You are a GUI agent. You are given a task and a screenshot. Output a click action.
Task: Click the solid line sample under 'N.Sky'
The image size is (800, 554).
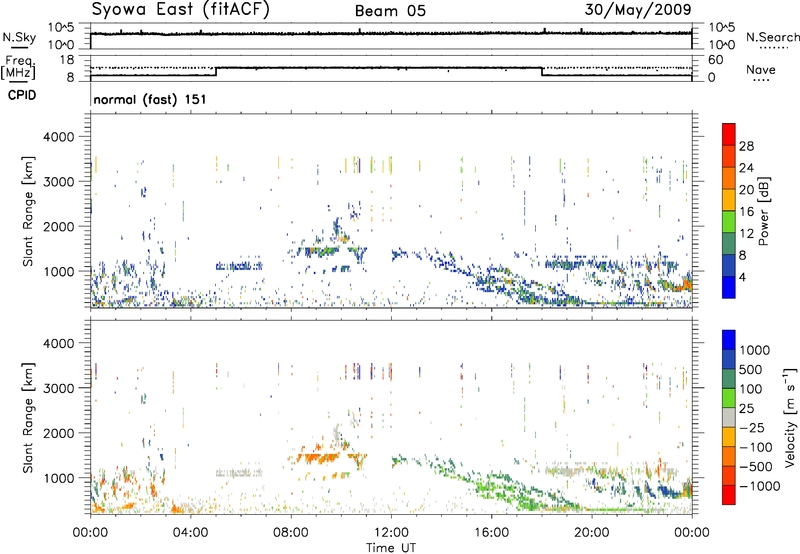click(x=19, y=48)
